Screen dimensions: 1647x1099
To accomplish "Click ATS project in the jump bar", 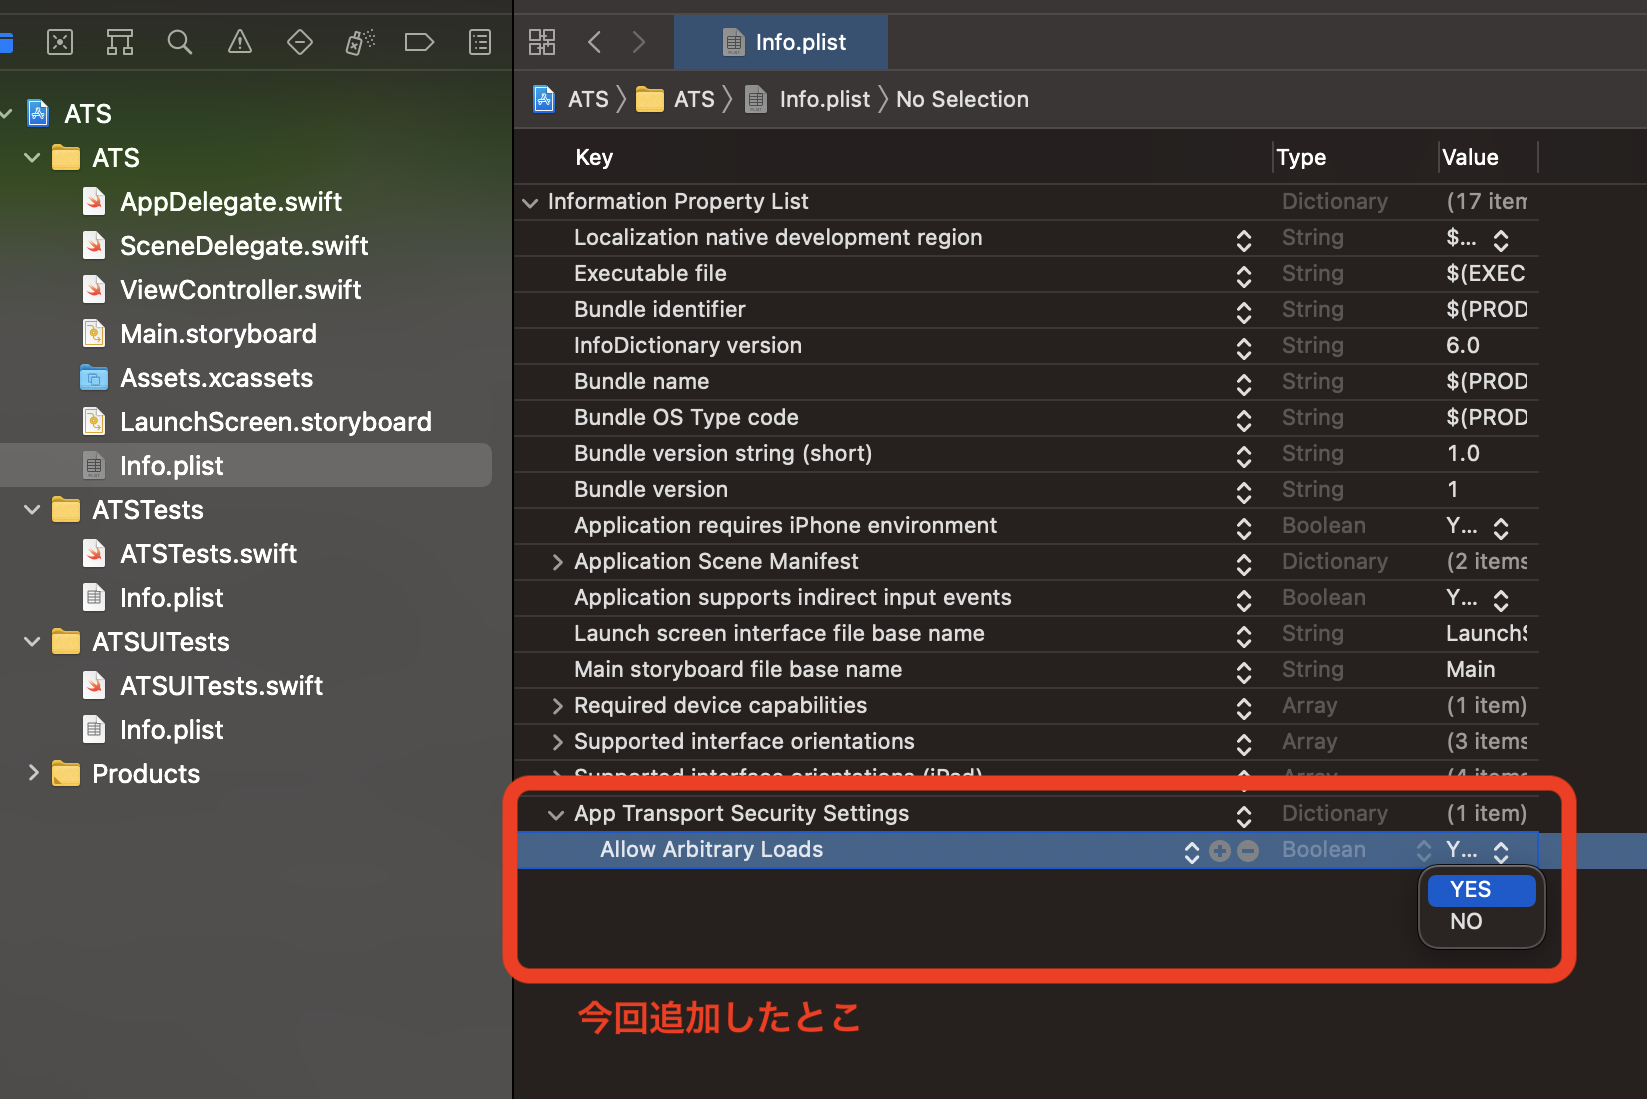I will [x=572, y=99].
